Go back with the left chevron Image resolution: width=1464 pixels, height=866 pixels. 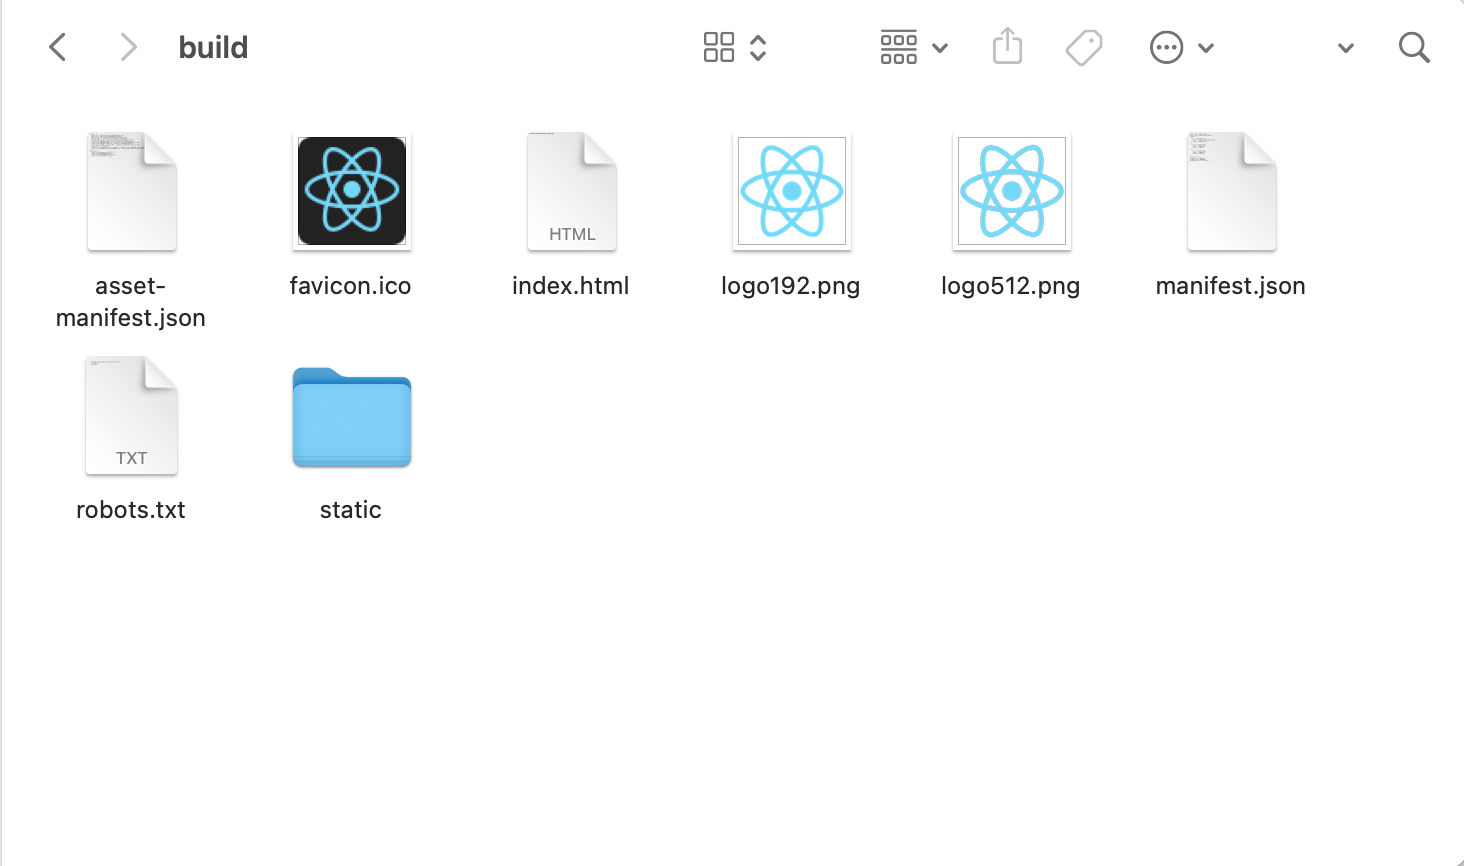pos(58,47)
